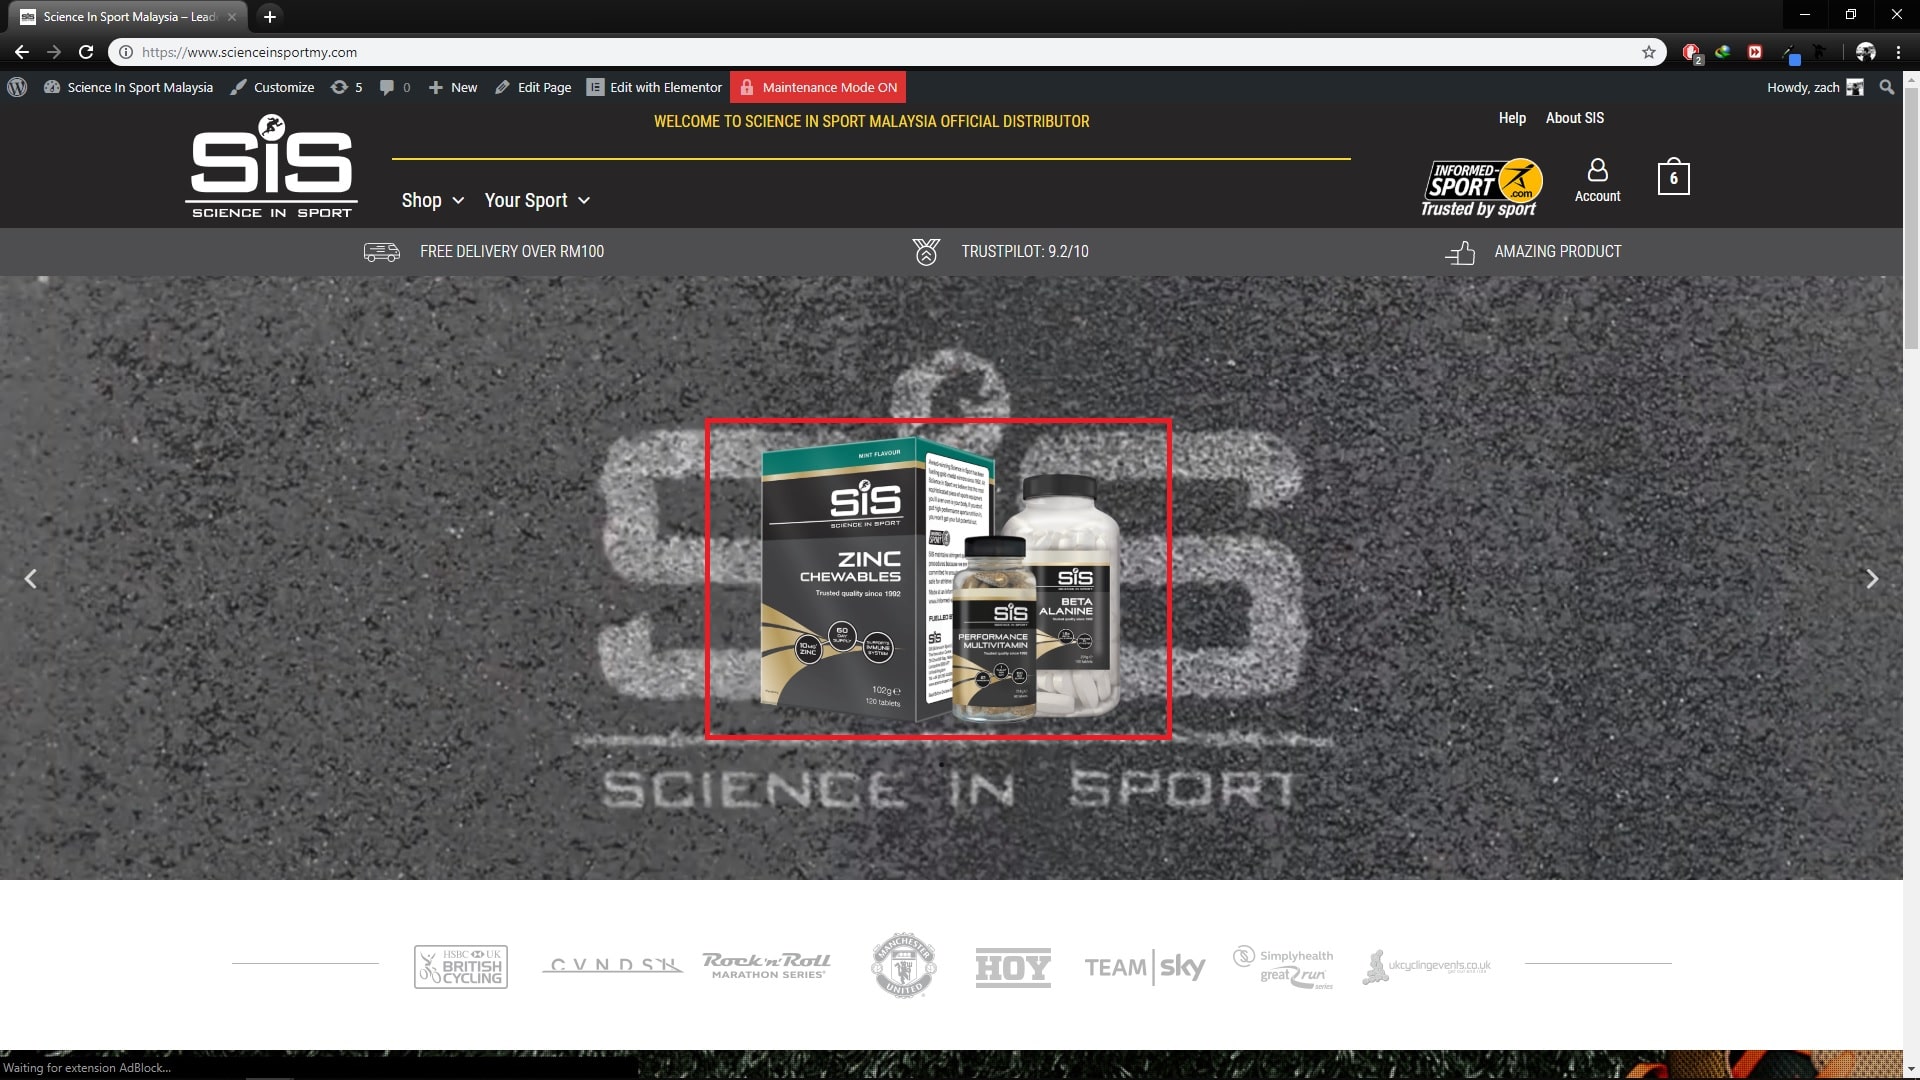Click the delivery truck icon
1920x1080 pixels.
click(x=381, y=252)
